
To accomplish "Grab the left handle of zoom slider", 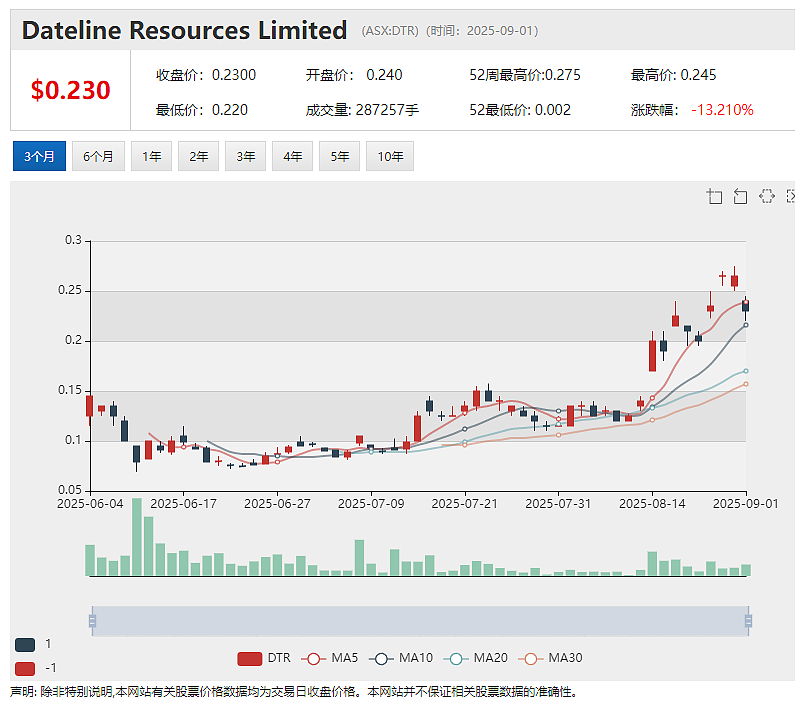I will click(92, 621).
